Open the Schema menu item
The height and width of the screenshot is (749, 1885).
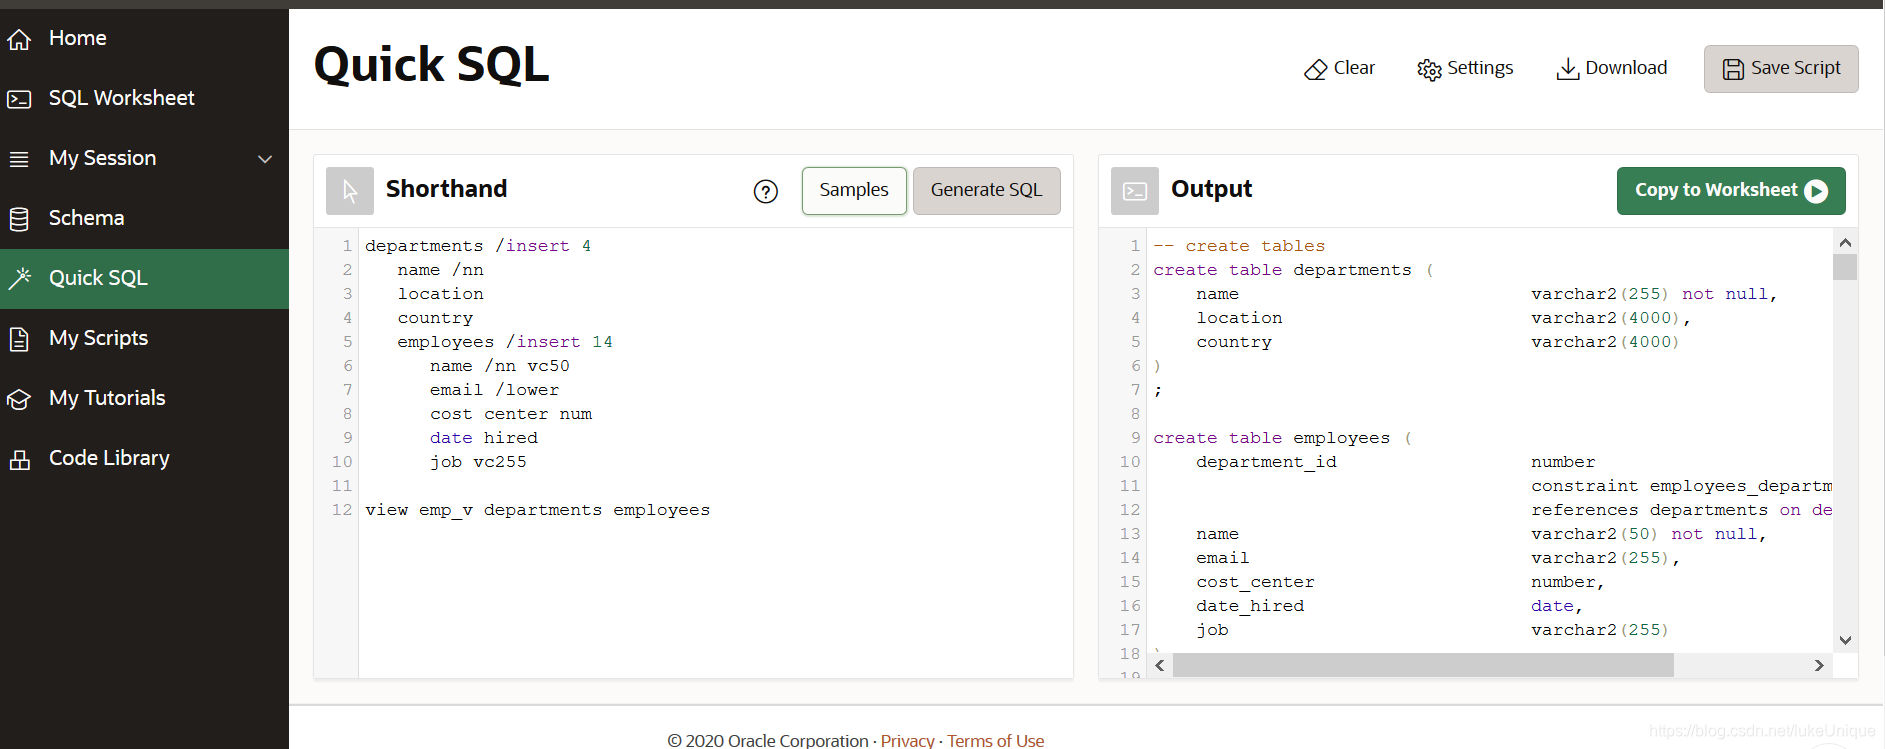pyautogui.click(x=144, y=218)
